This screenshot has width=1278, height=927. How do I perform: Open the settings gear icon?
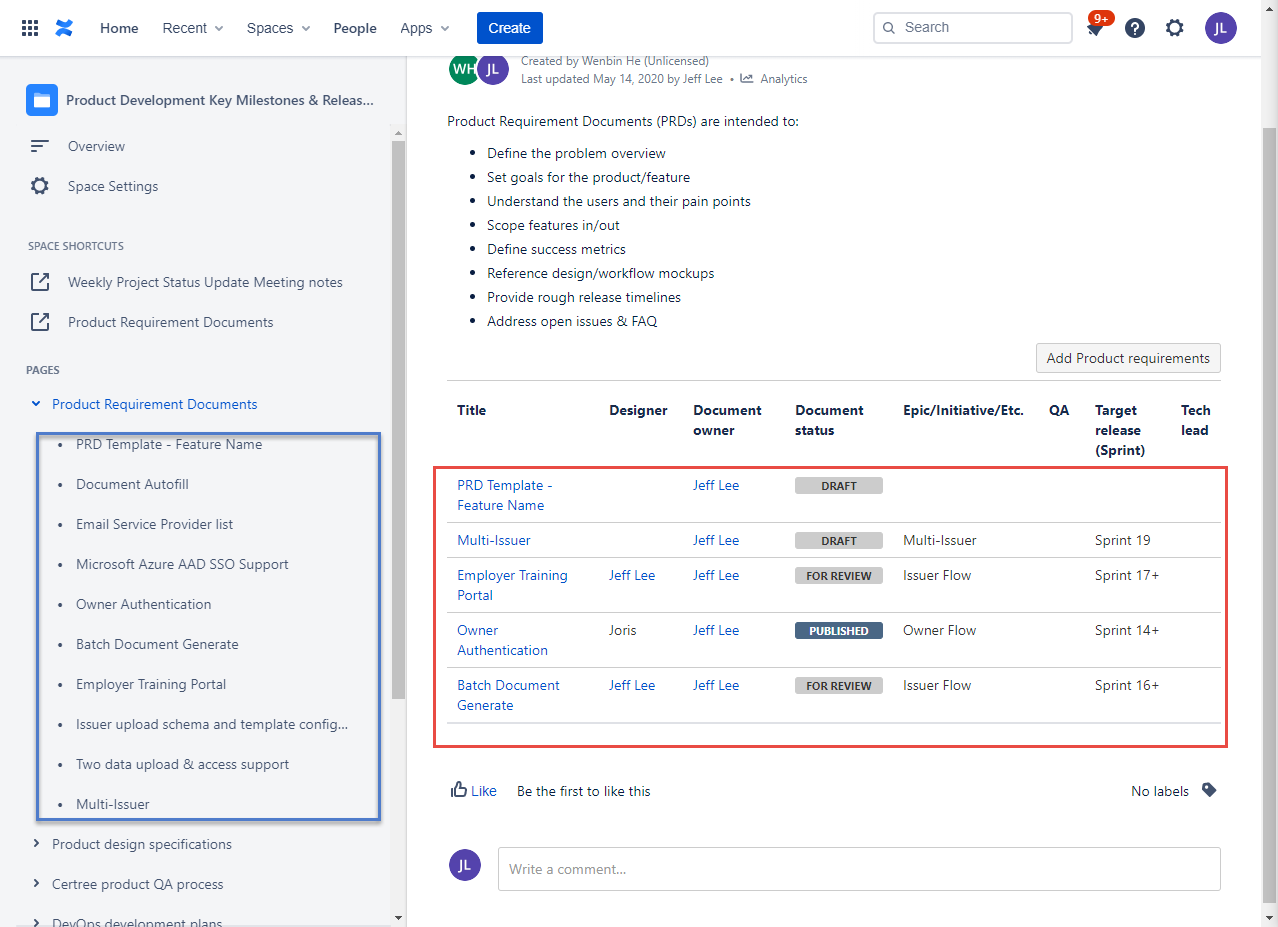[1175, 28]
